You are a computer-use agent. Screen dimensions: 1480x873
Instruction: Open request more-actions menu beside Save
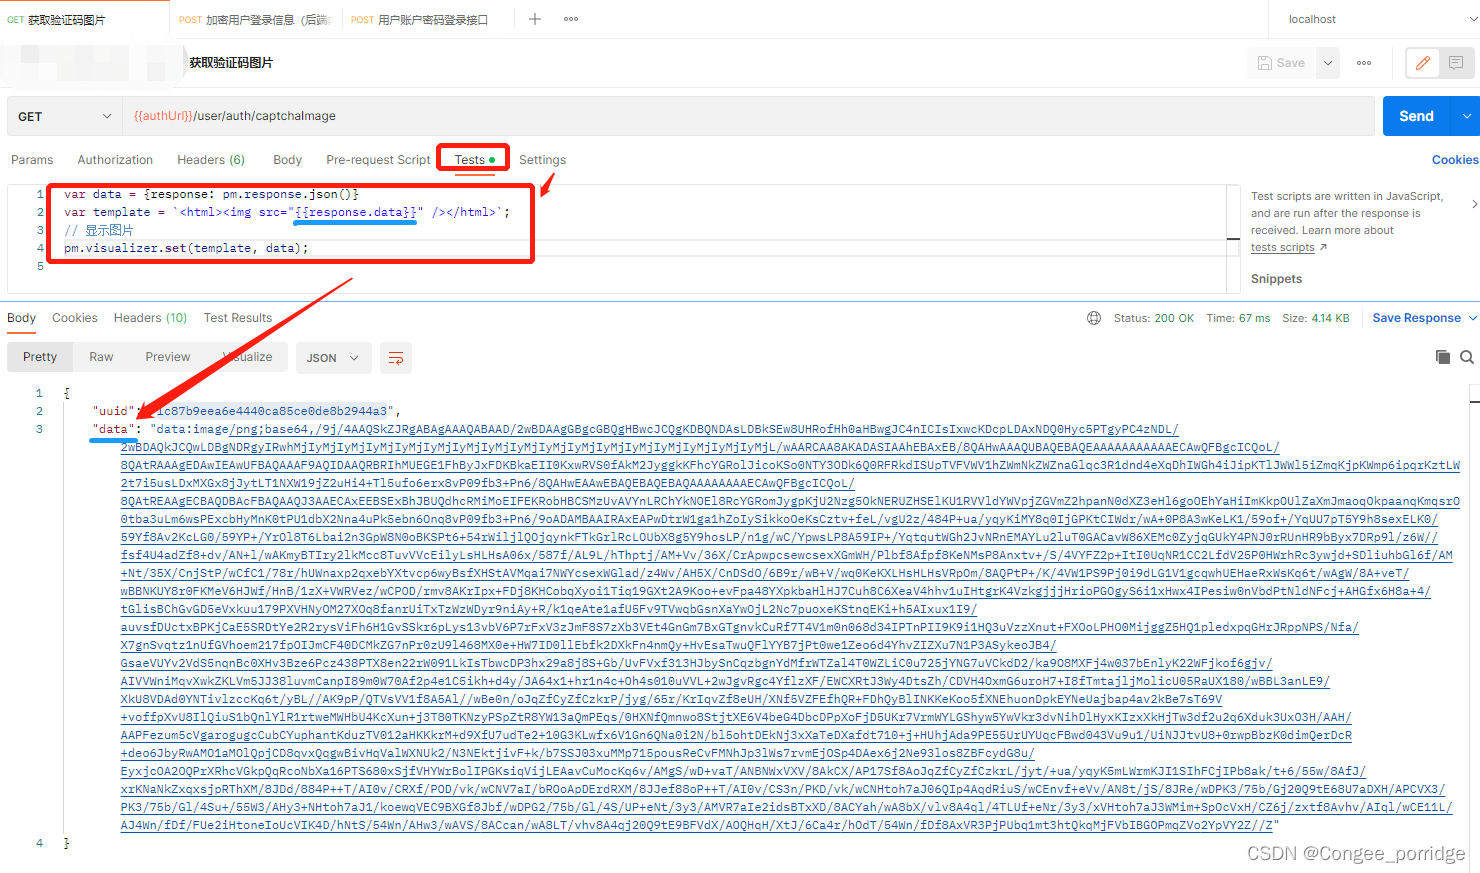click(x=1364, y=63)
